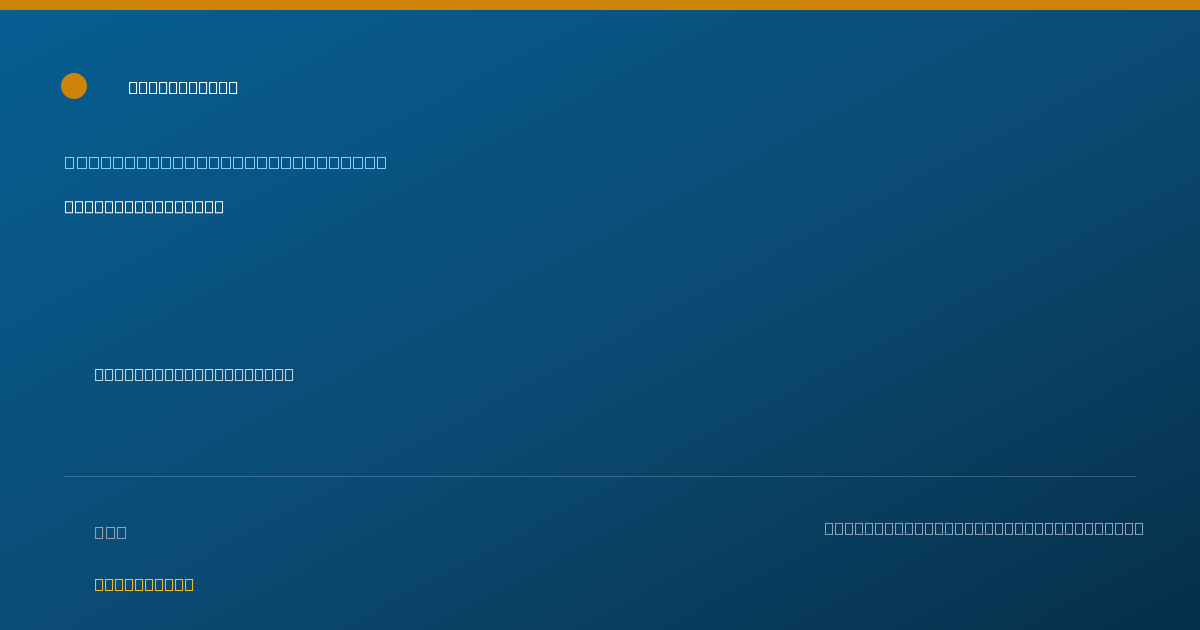
Task: Open the gray caption at the footer right
Action: 984,528
